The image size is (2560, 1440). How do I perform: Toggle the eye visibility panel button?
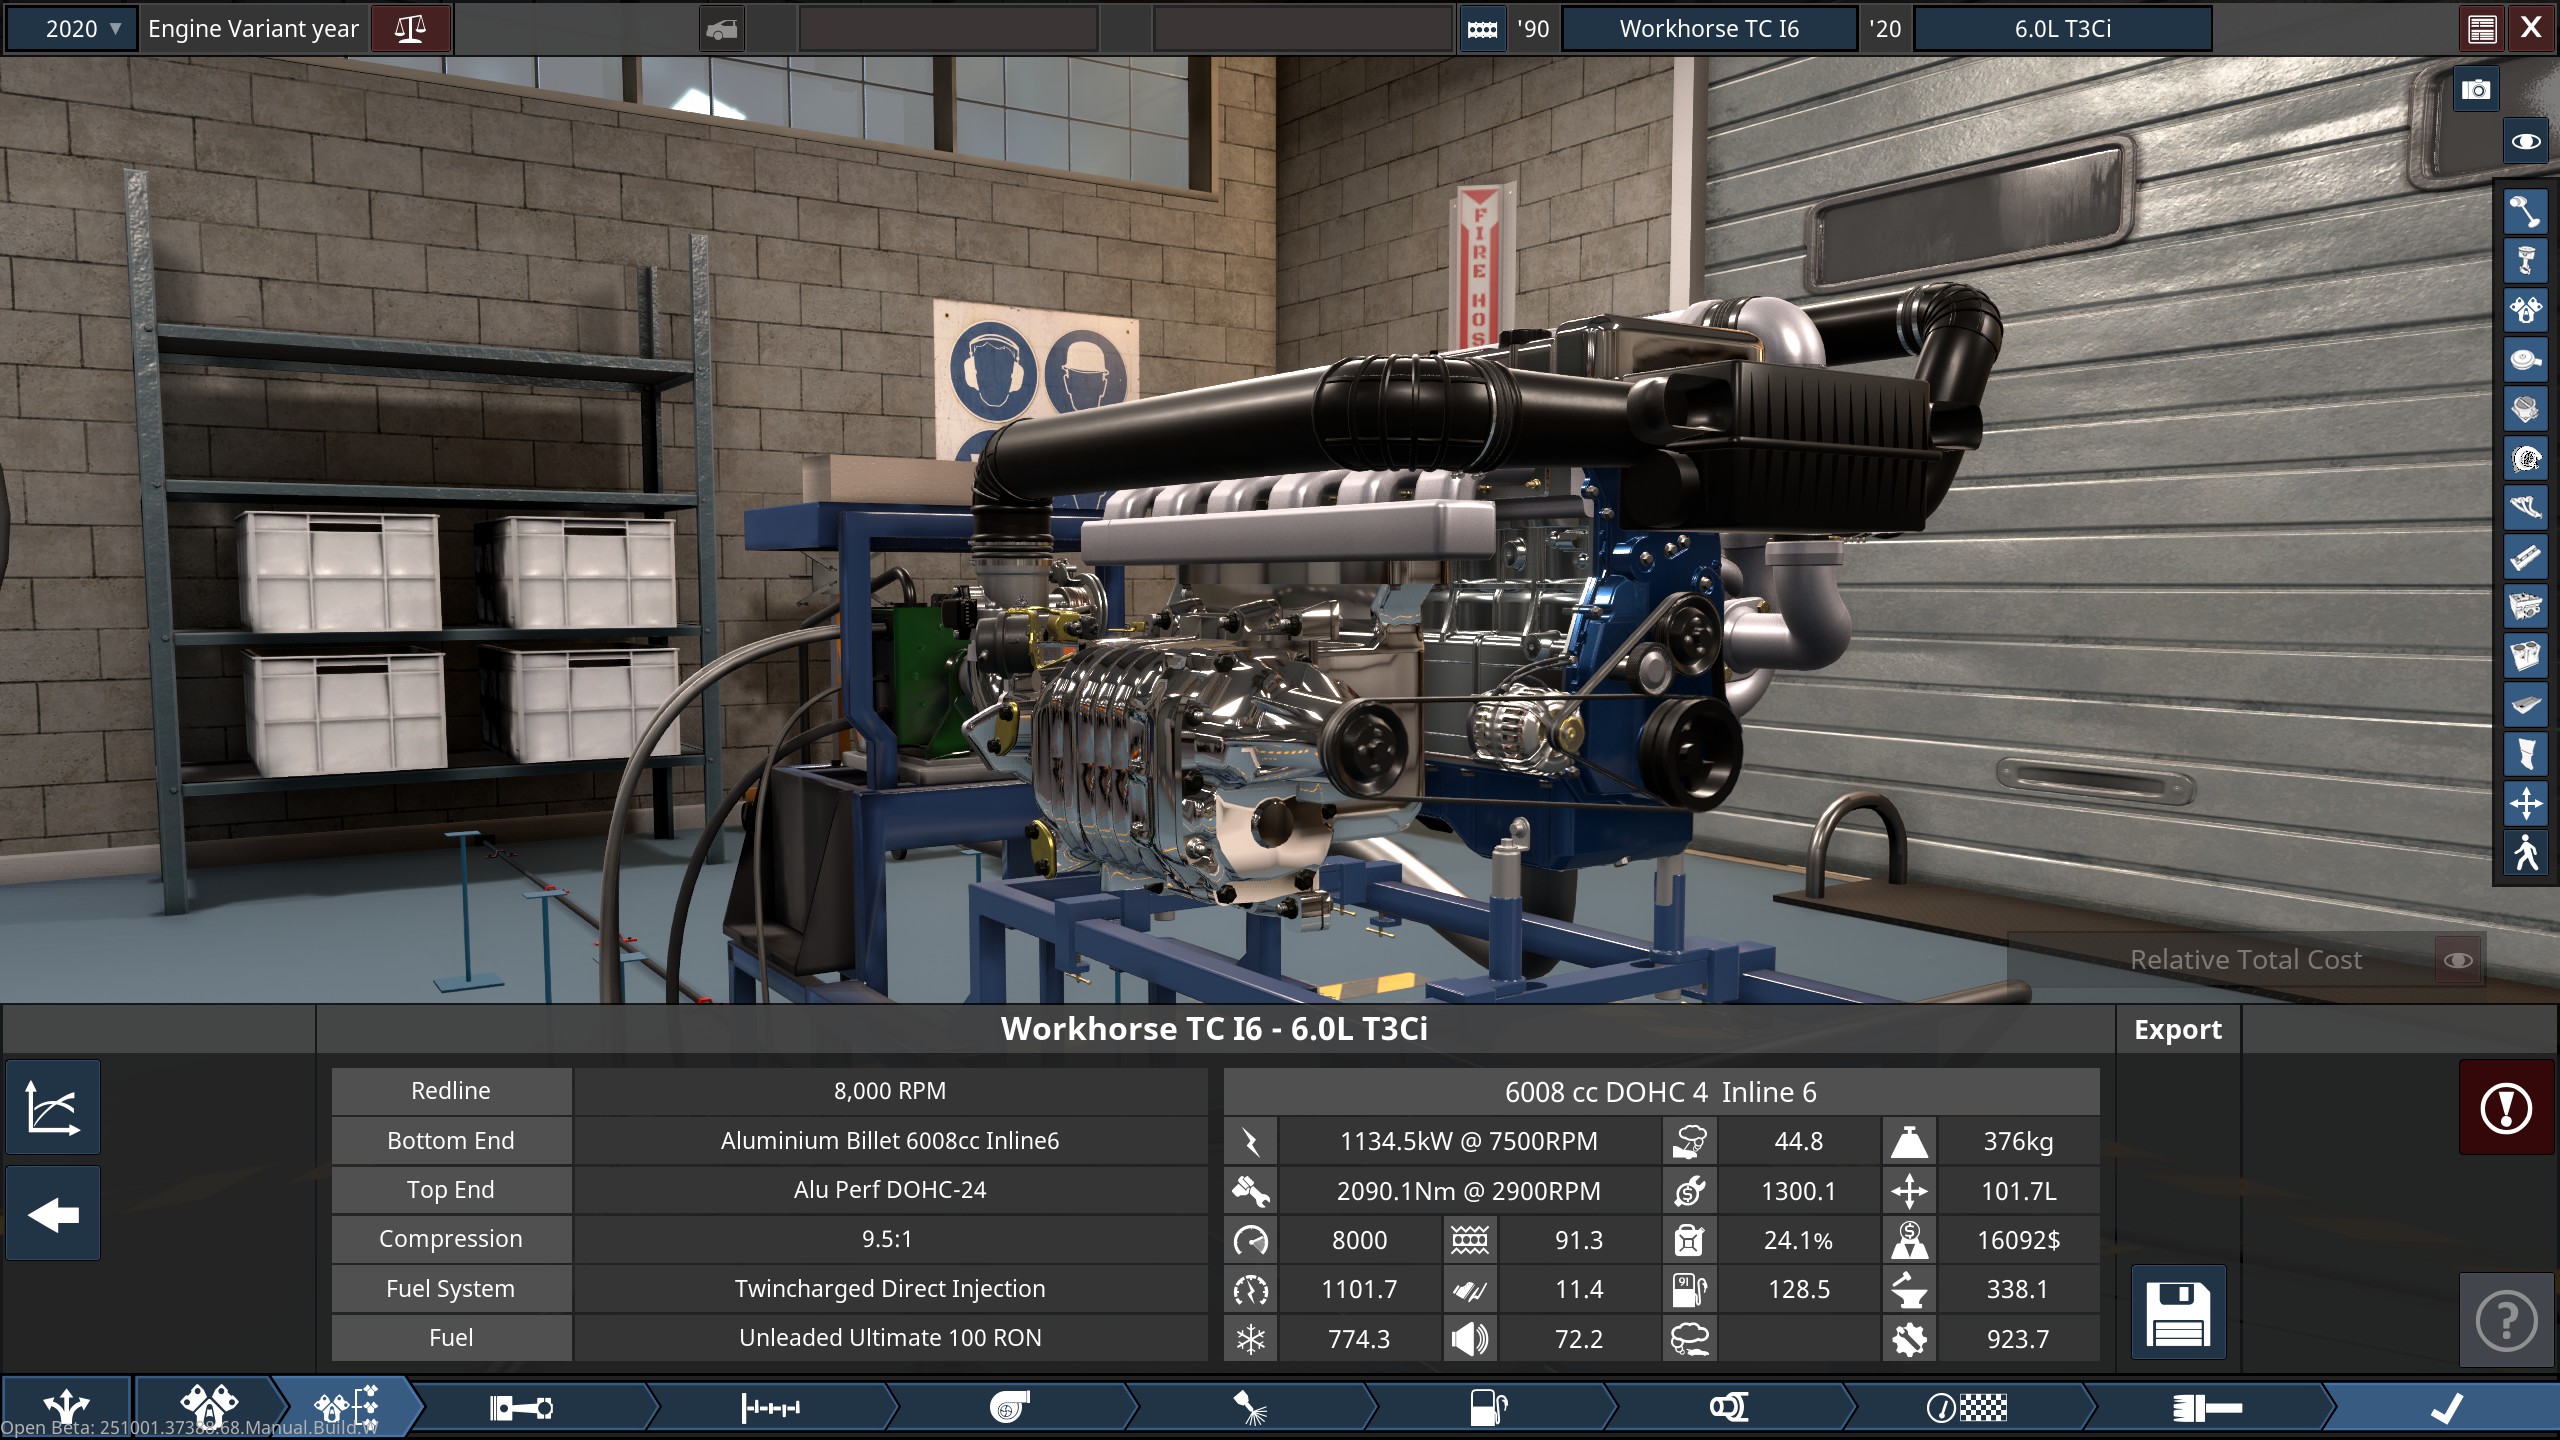2526,141
